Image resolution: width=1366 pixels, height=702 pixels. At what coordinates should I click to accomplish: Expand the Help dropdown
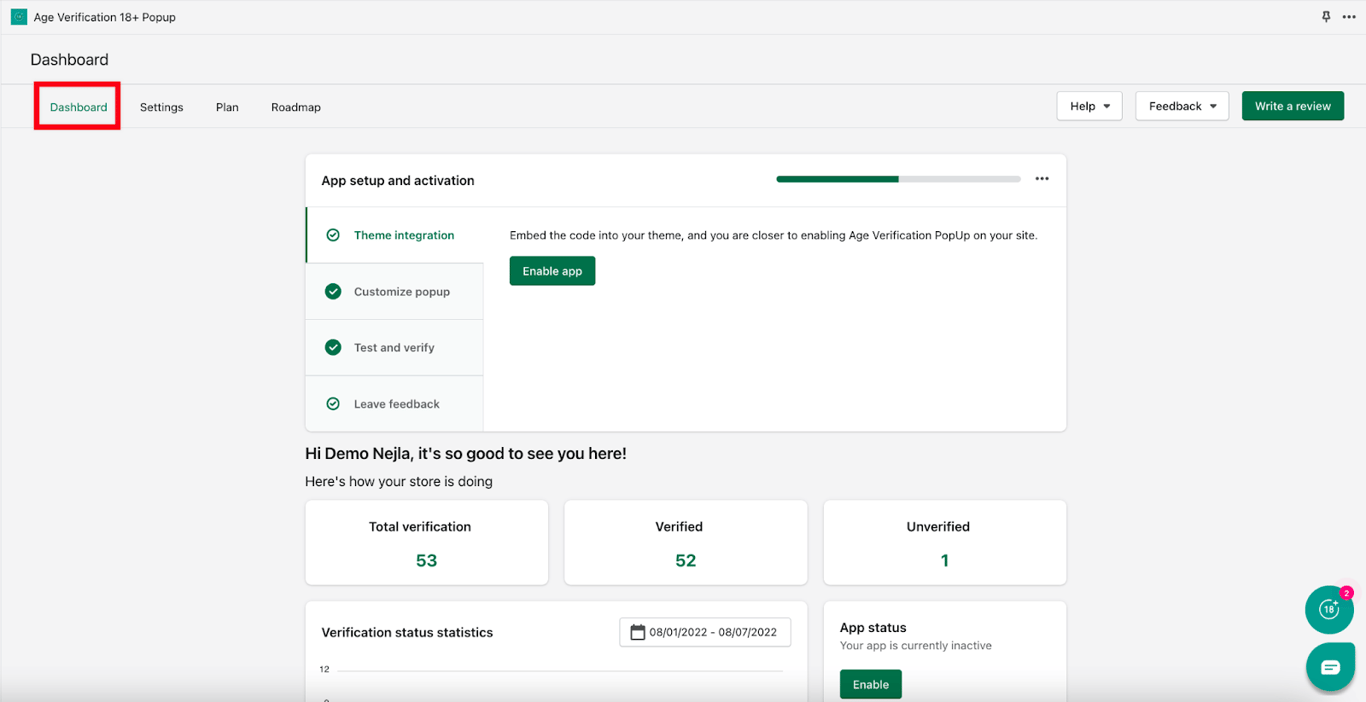1089,106
